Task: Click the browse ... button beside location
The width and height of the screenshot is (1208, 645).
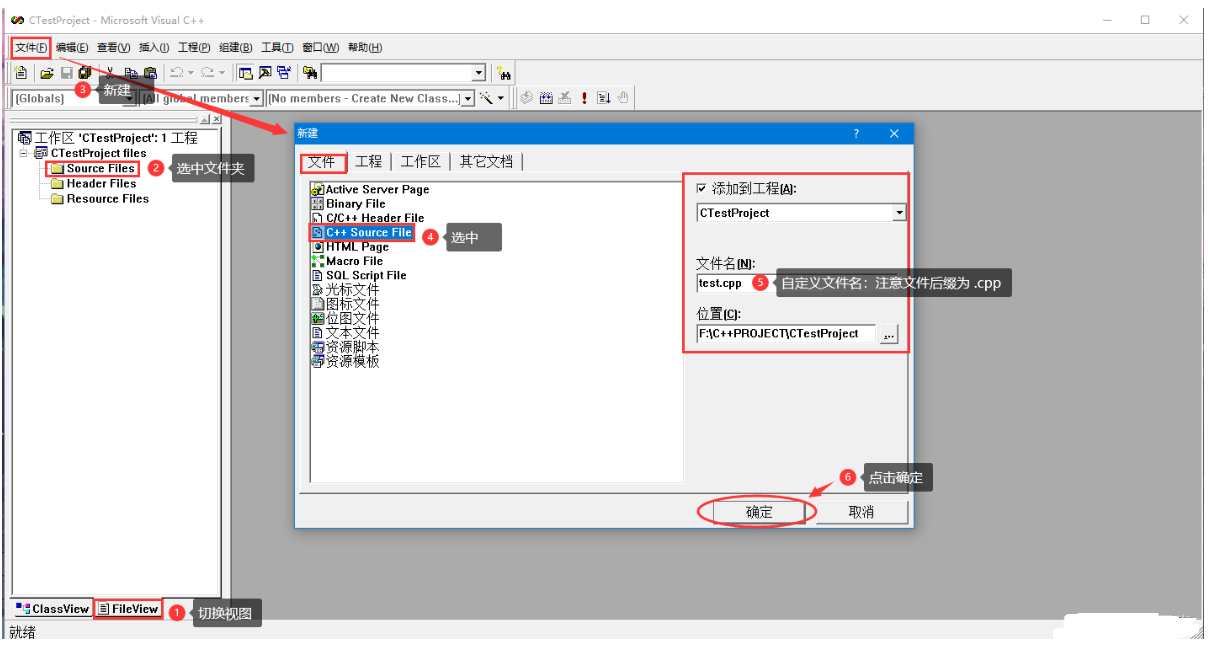Action: point(889,334)
